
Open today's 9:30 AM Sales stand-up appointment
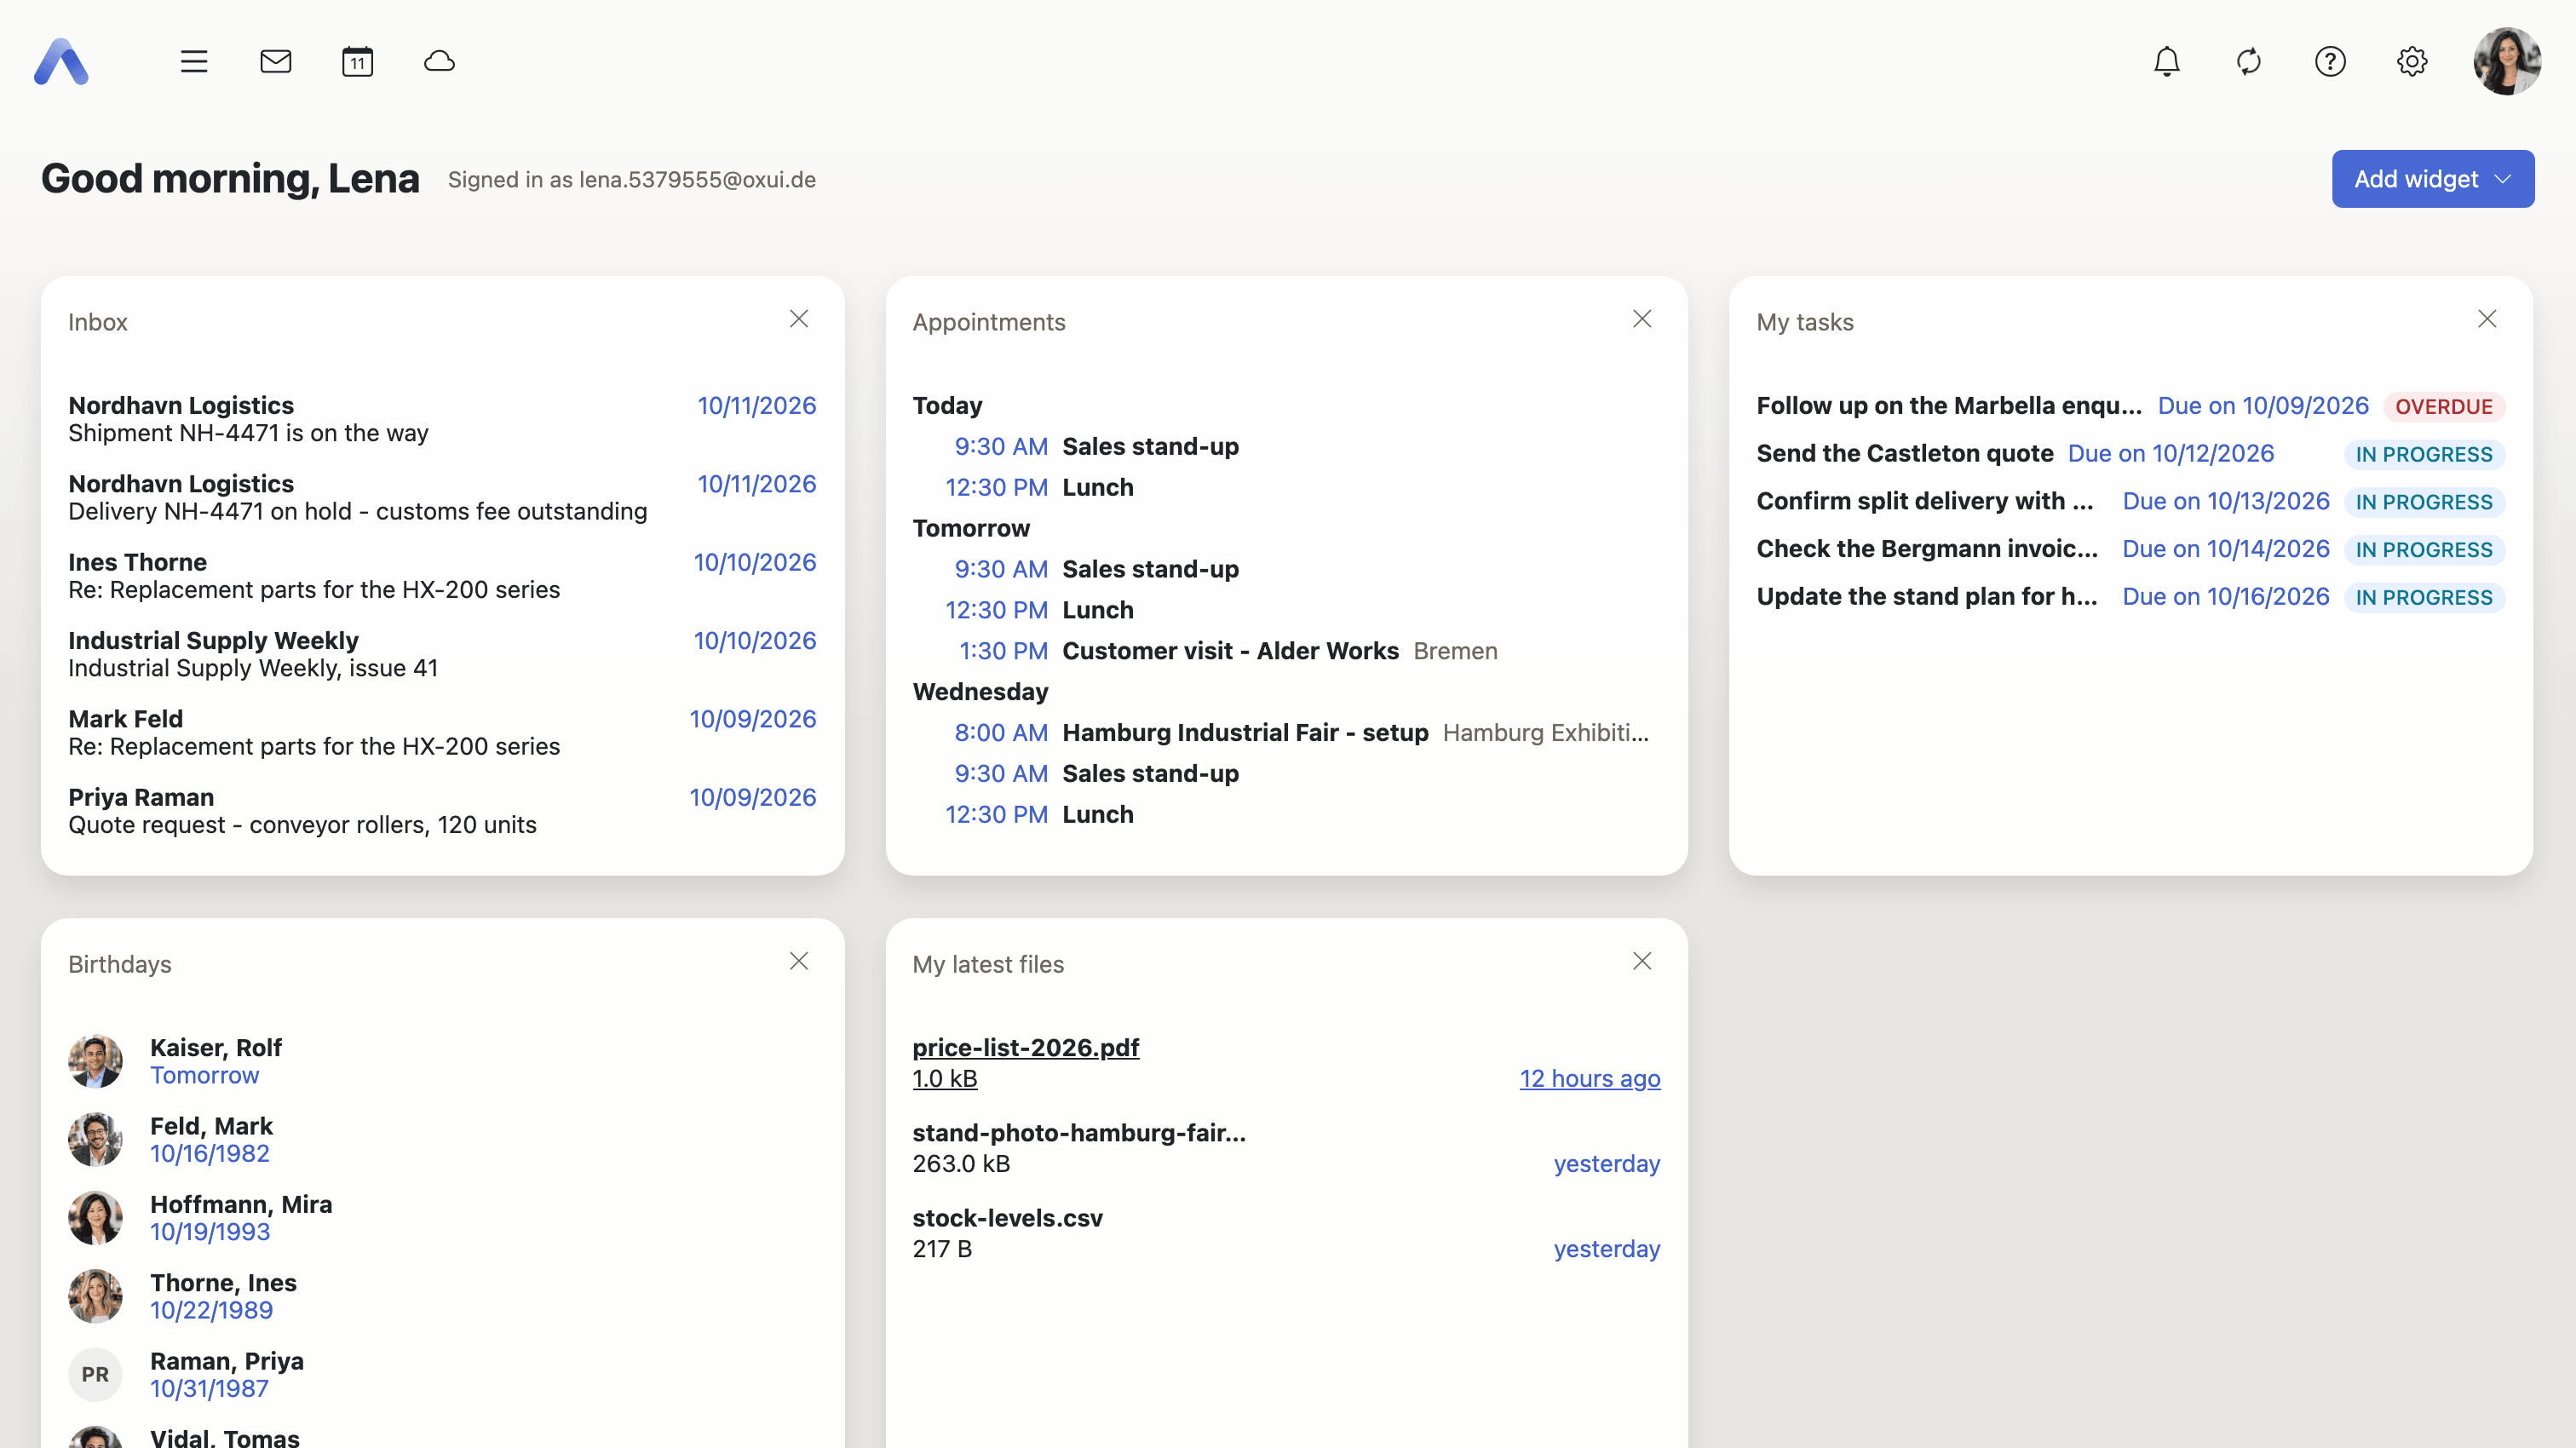tap(1287, 446)
